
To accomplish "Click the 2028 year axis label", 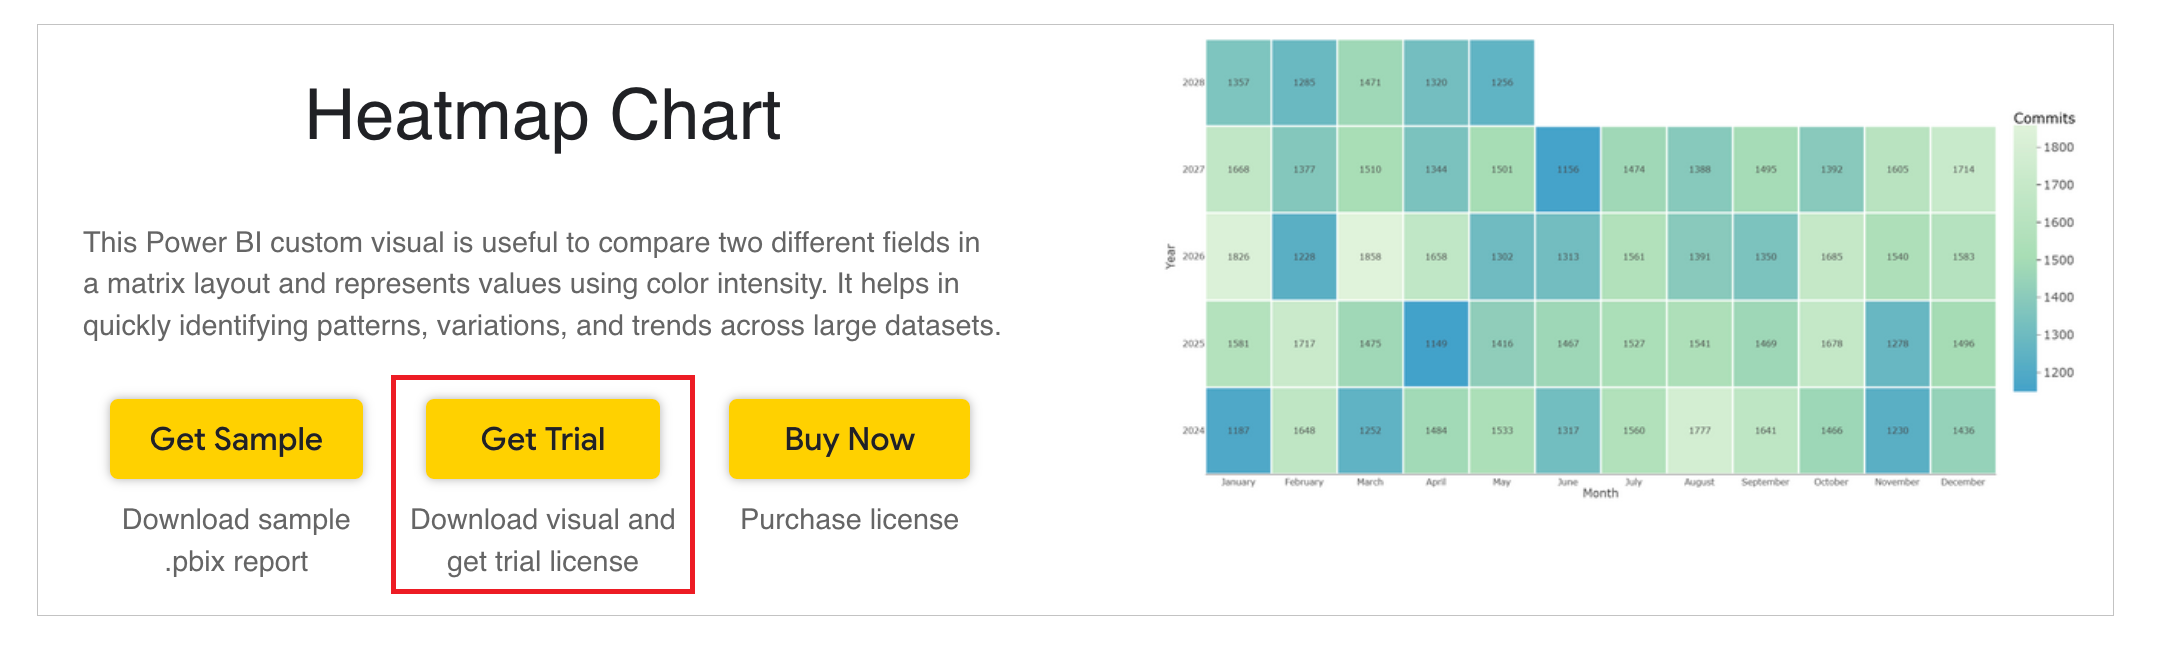I will (x=1193, y=82).
